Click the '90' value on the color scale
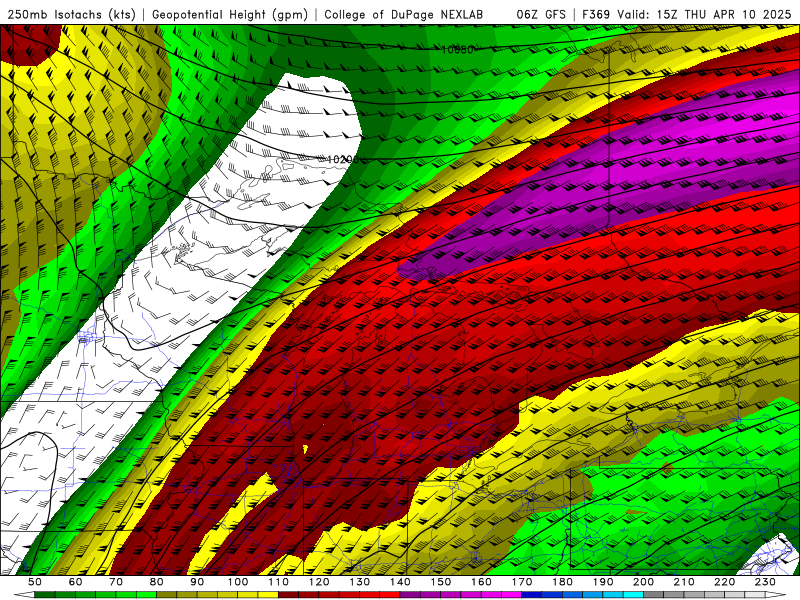800x600 pixels. [197, 582]
